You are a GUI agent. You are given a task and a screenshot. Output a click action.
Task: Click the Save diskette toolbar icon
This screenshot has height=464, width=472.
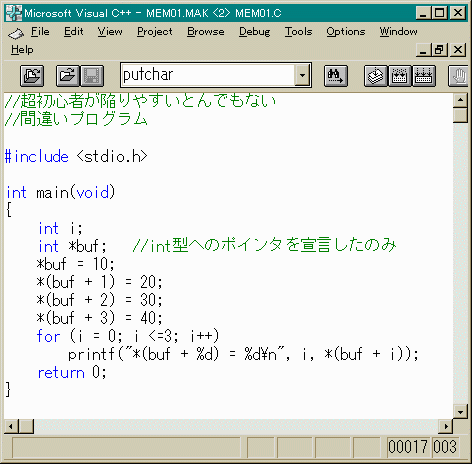tap(92, 76)
